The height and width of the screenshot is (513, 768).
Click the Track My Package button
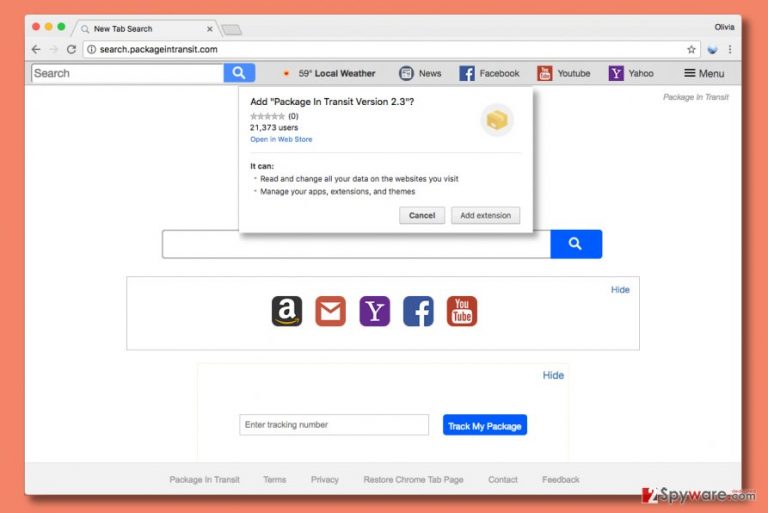tap(485, 425)
